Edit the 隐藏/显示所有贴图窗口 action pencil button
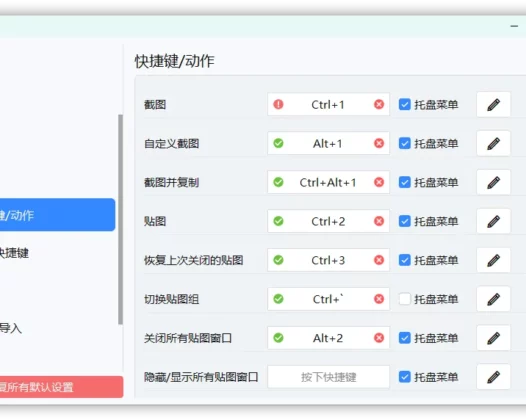This screenshot has height=420, width=526. [x=493, y=377]
